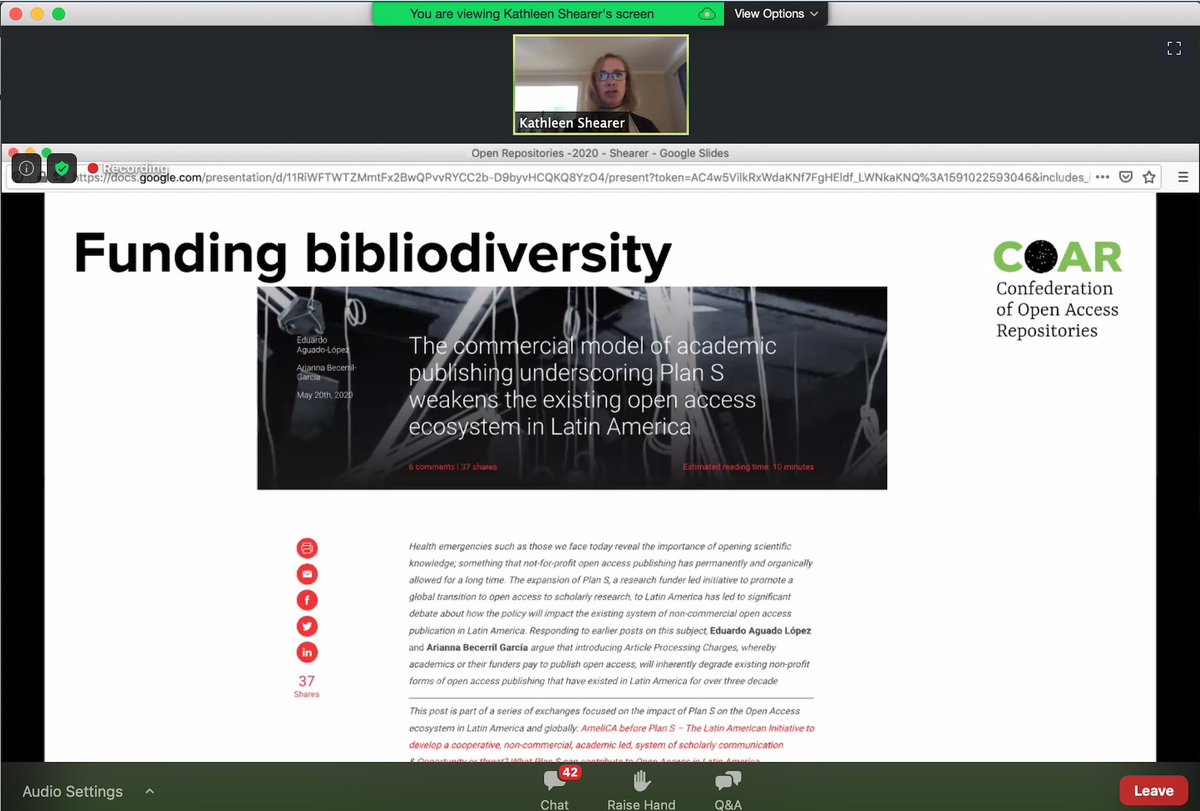The width and height of the screenshot is (1200, 811).
Task: Select Kathleen Shearer's video thumbnail
Action: [601, 85]
